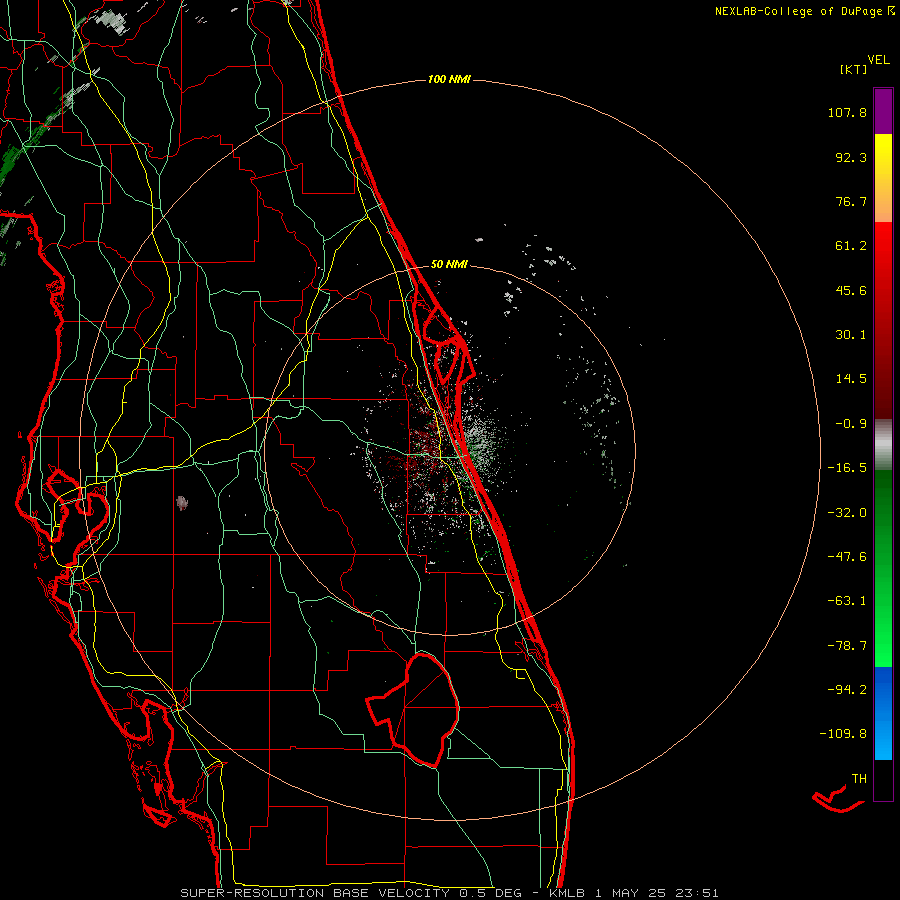Select the 107.8 value on velocity scale

(847, 112)
